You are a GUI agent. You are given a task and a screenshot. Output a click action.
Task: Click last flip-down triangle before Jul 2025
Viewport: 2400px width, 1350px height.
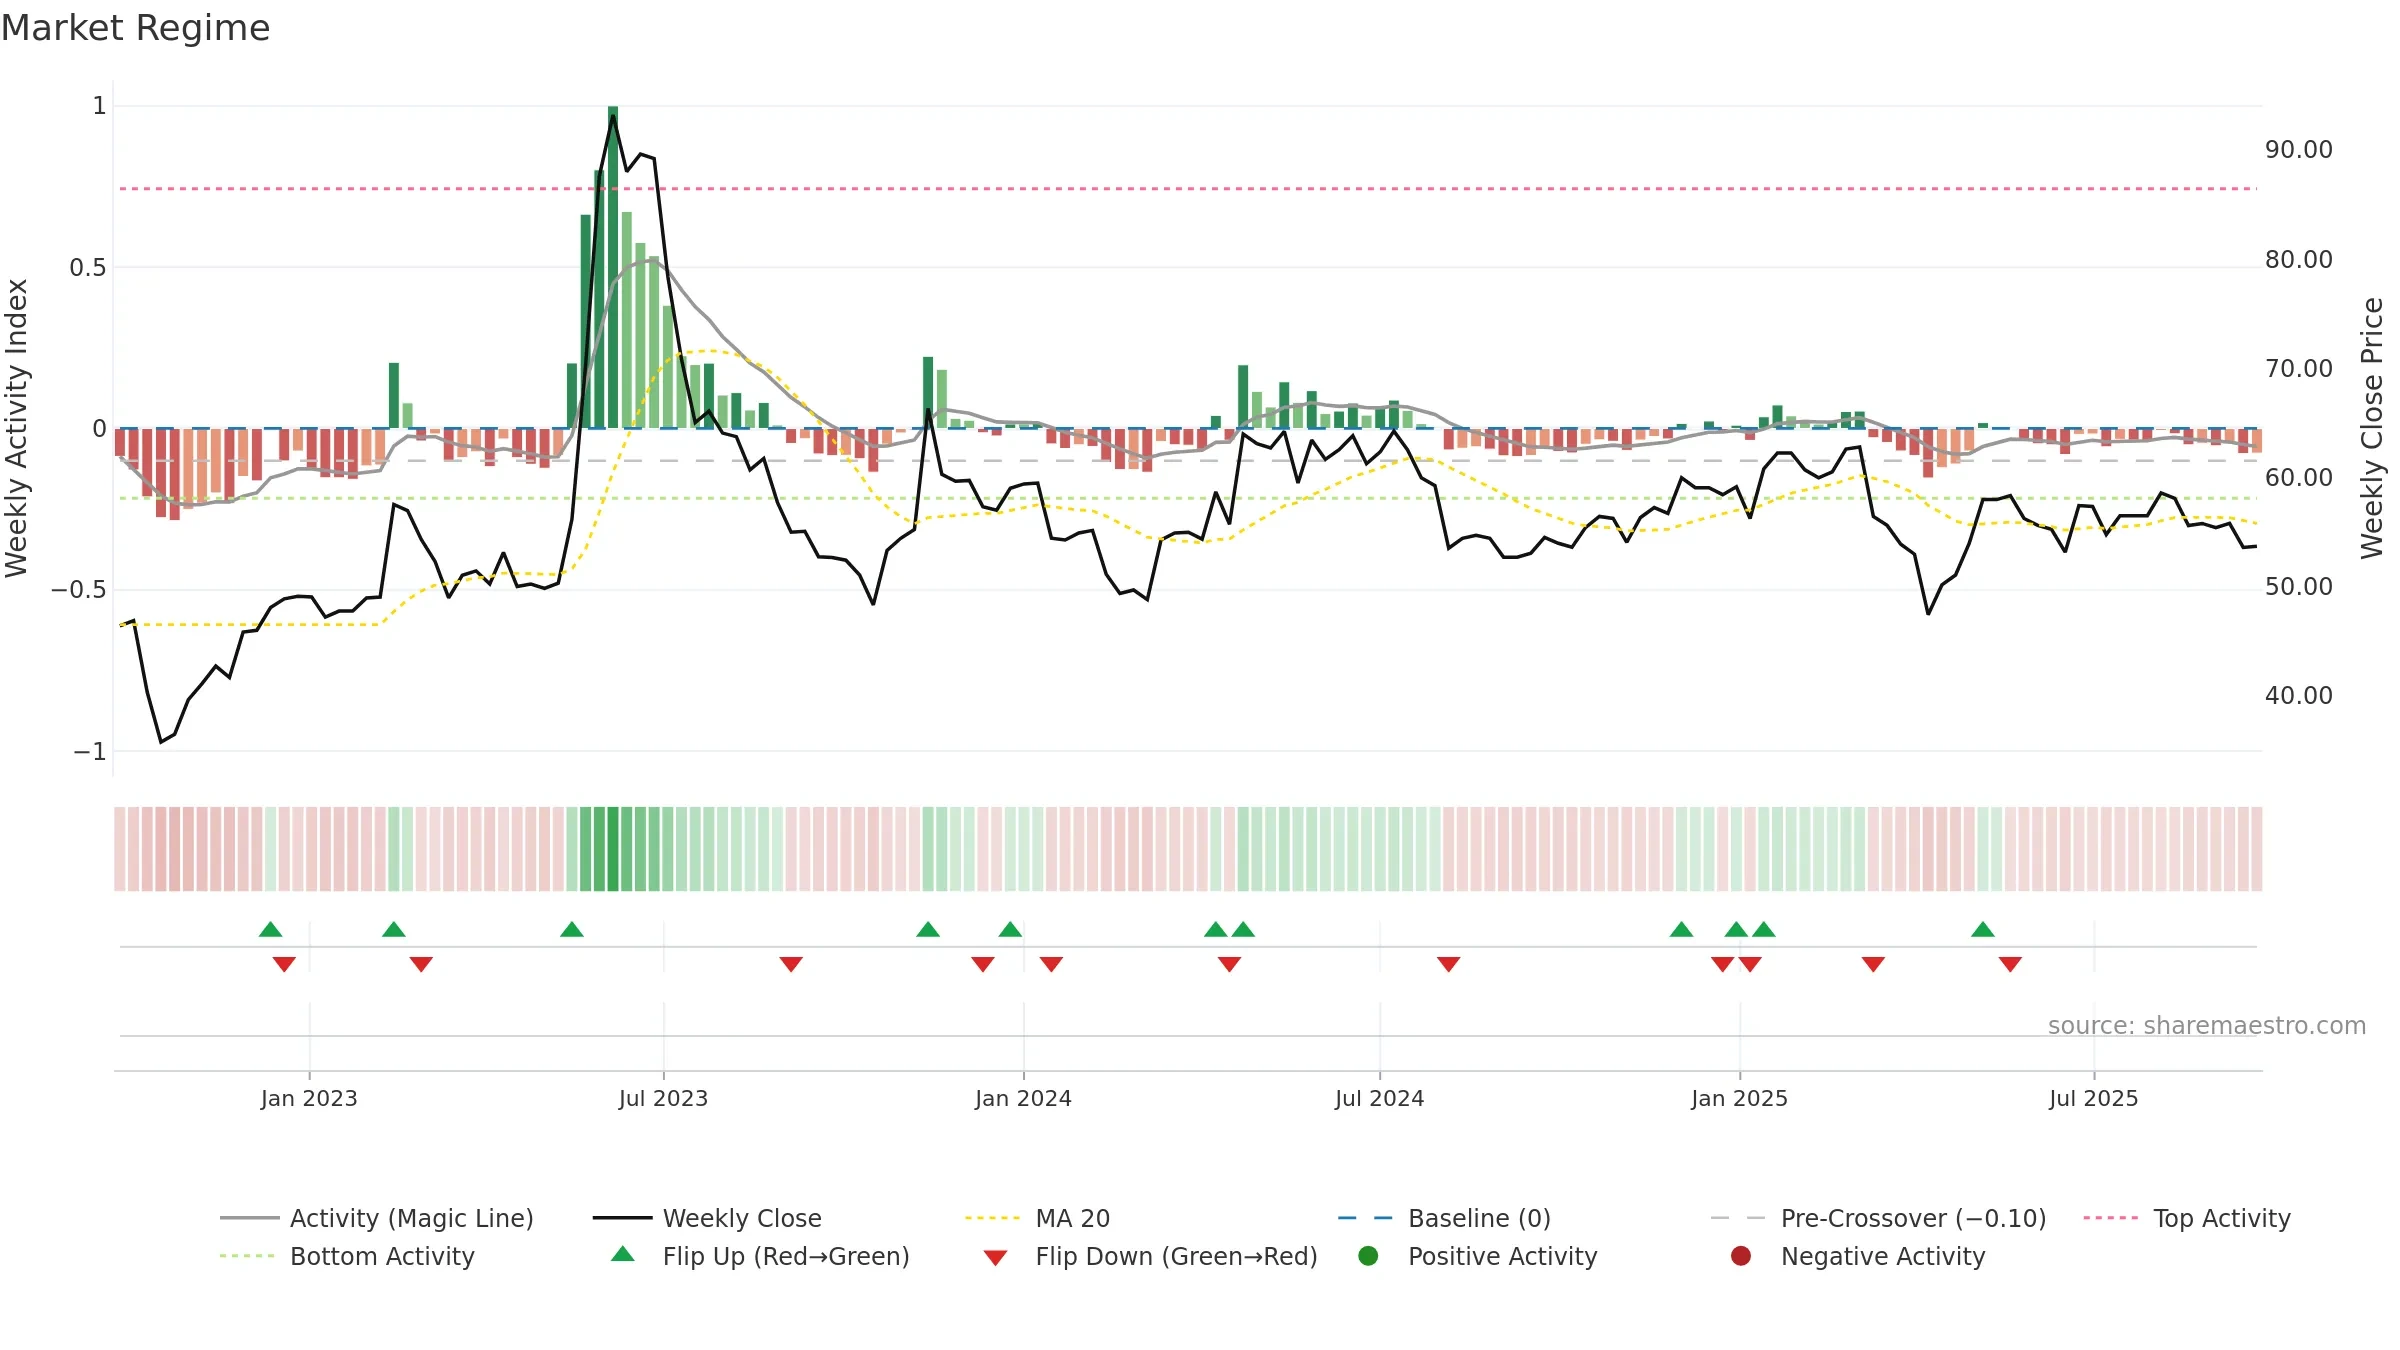tap(2010, 964)
